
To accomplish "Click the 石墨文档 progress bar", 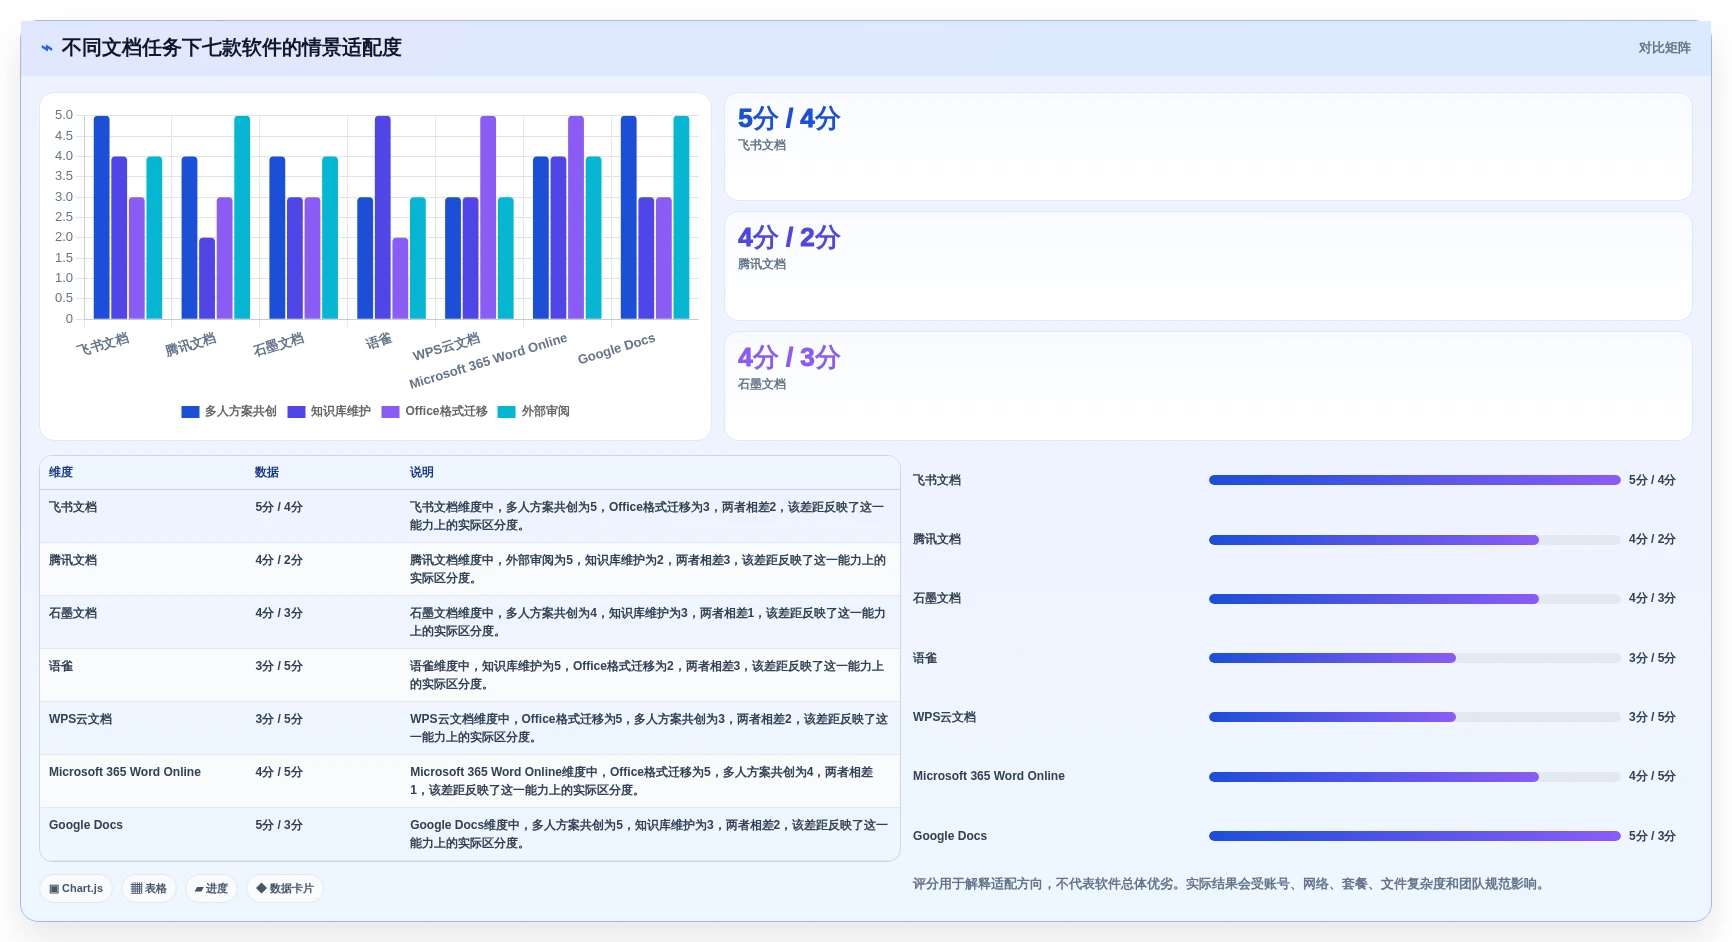I will click(1414, 599).
